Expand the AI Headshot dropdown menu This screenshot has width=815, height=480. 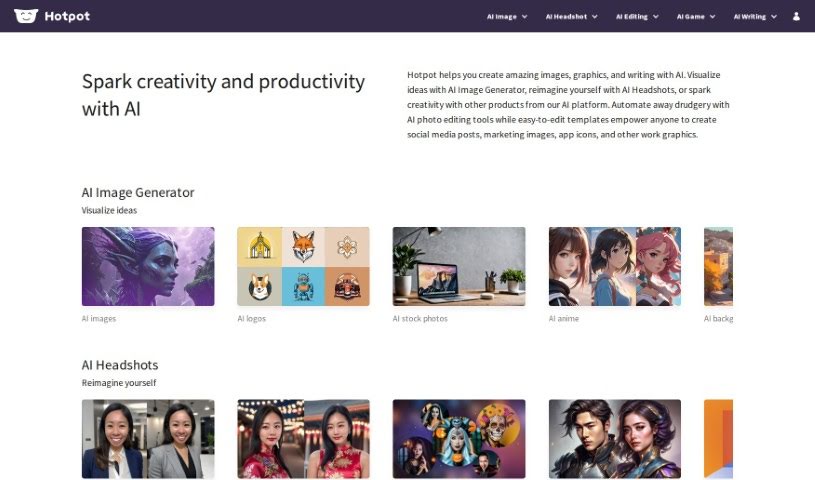coord(571,17)
